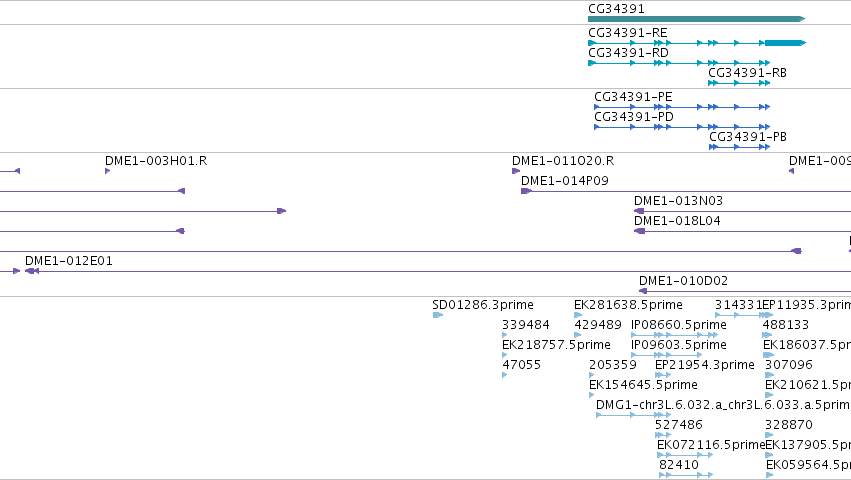Select the DME1-013N03 feature
The width and height of the screenshot is (851, 480).
tap(742, 211)
